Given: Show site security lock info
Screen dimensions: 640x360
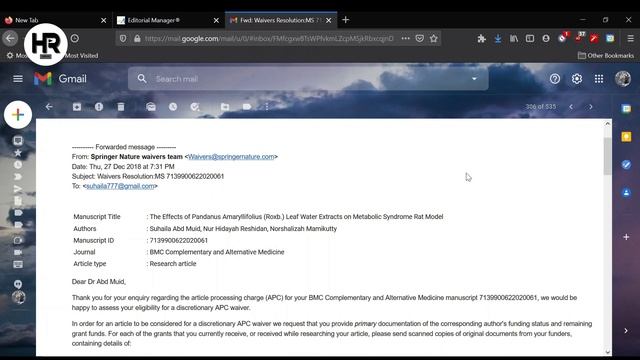Looking at the screenshot, I should click(x=137, y=38).
